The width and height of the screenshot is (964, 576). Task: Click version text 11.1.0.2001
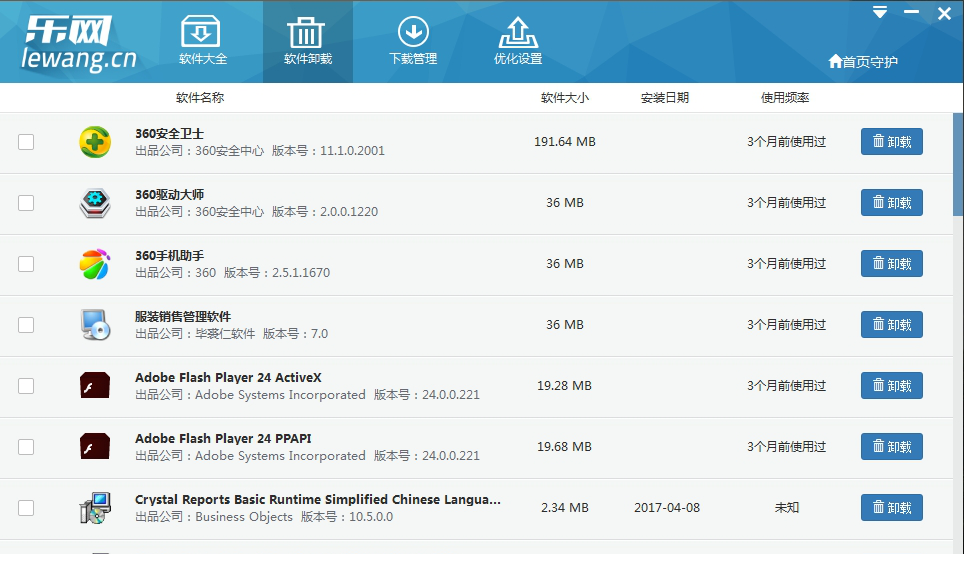352,151
